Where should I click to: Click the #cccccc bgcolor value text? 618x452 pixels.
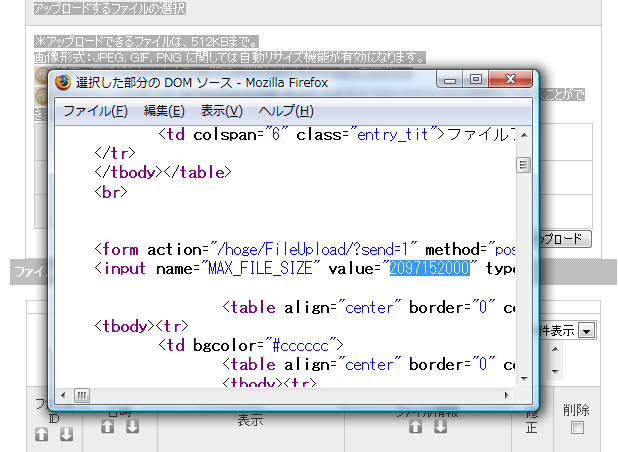click(300, 346)
